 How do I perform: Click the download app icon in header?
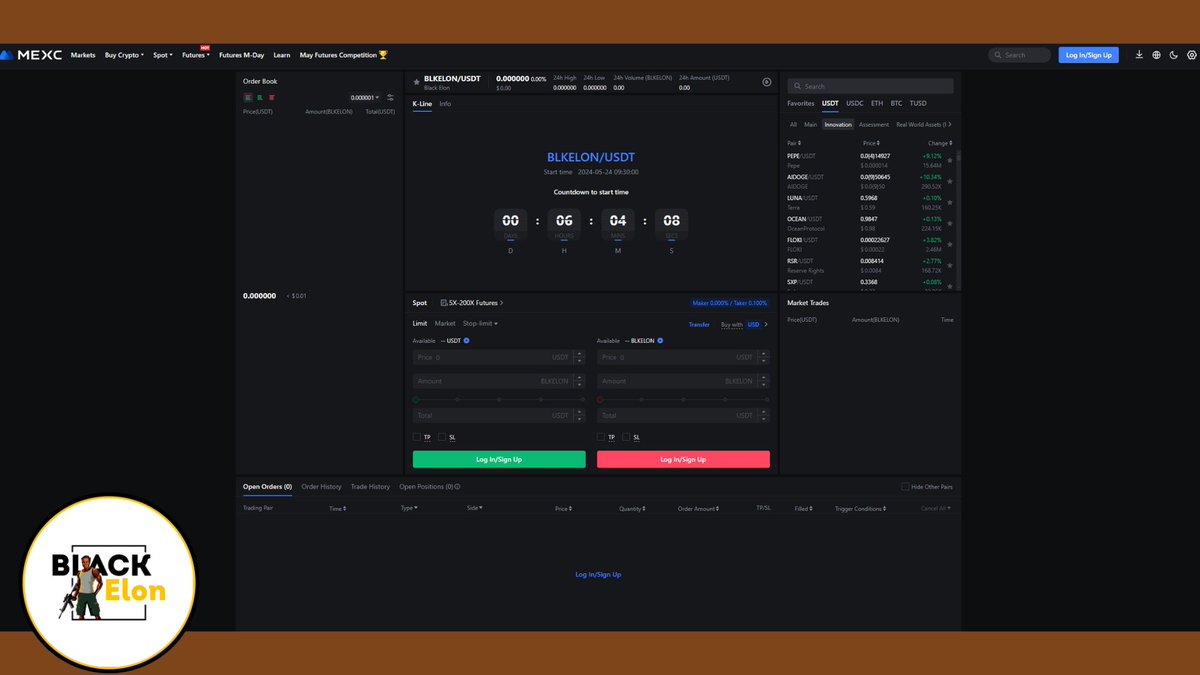tap(1139, 55)
